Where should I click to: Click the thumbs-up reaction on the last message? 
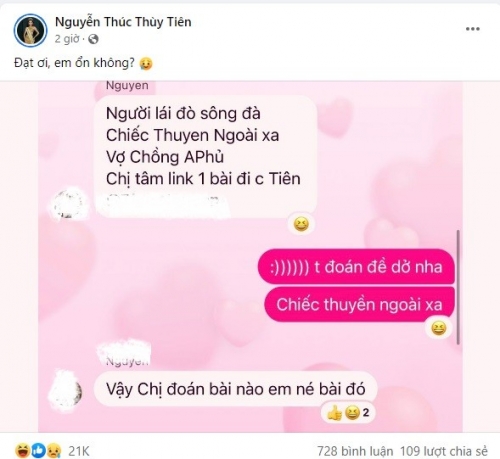click(335, 413)
